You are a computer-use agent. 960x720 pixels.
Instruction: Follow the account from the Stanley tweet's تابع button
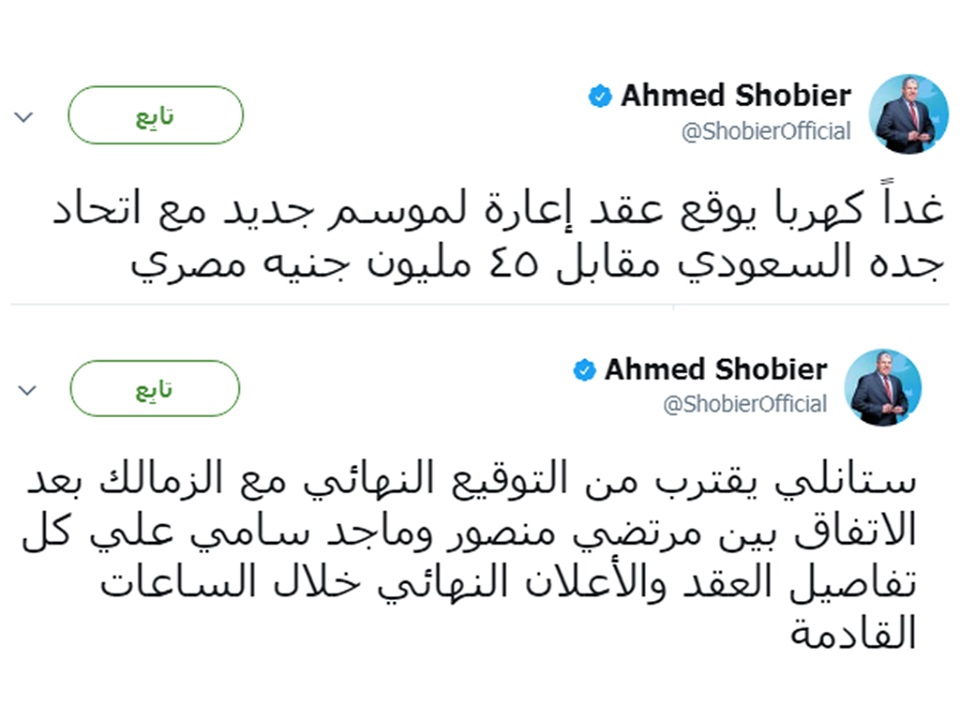point(155,389)
